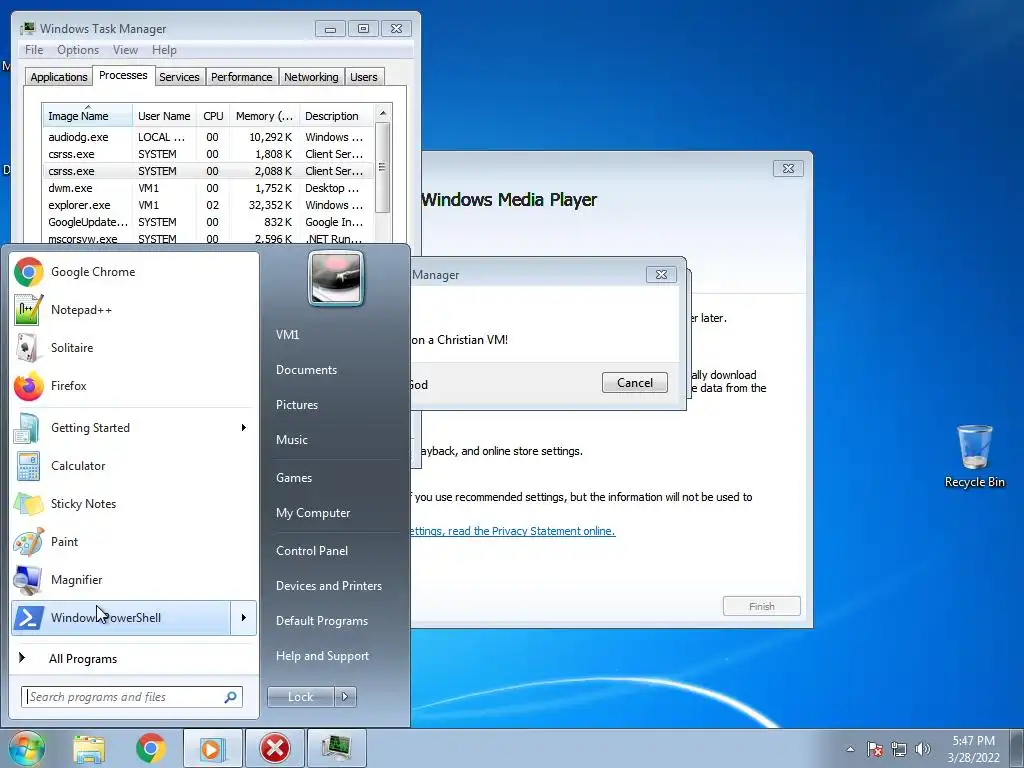Screen dimensions: 1024x768
Task: Open Recycle Bin on the desktop
Action: (974, 456)
